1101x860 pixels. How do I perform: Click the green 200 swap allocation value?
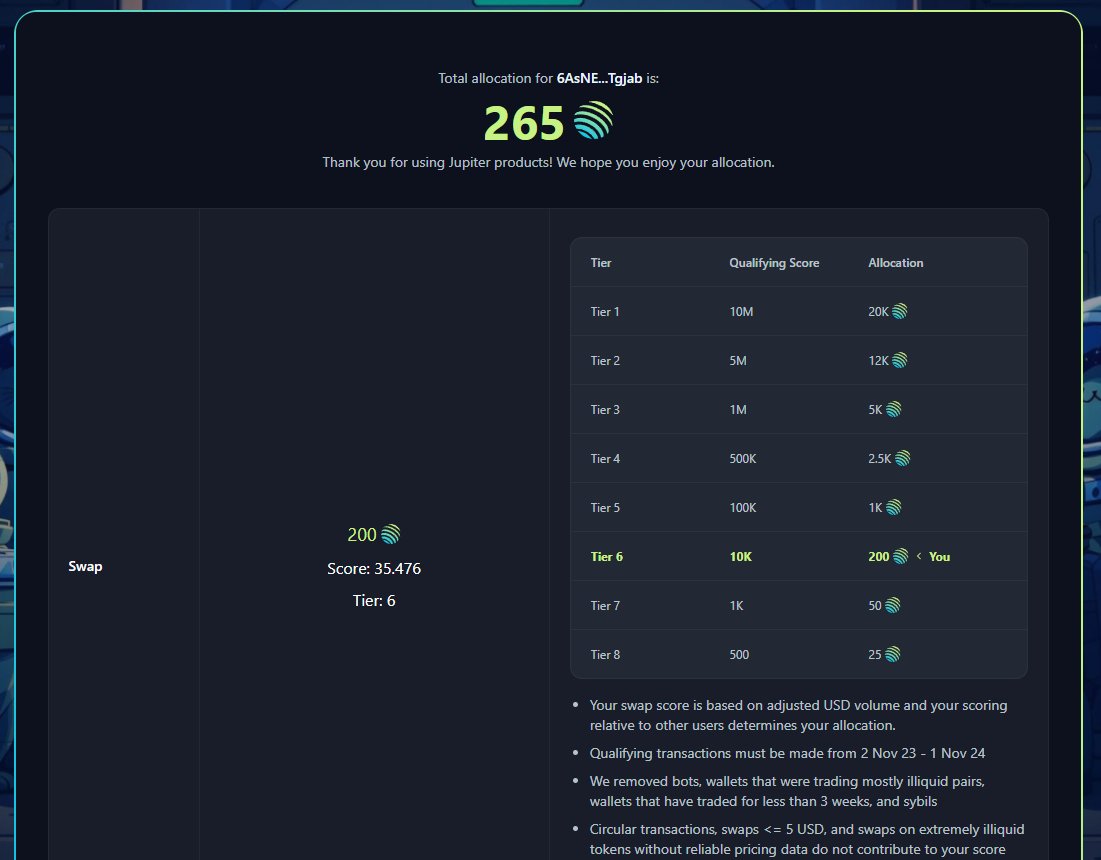coord(362,535)
